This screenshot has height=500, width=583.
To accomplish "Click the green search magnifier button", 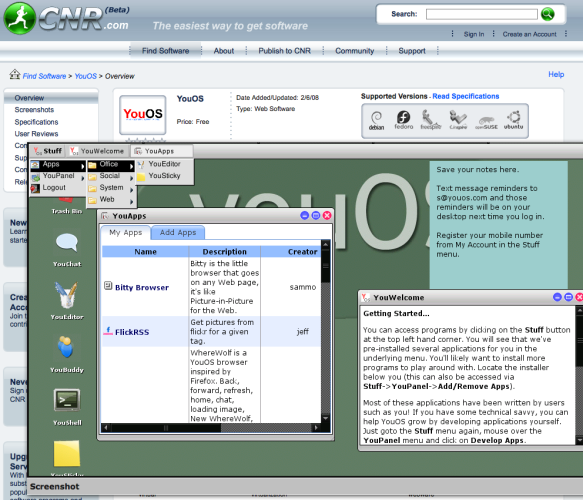I will tap(547, 14).
